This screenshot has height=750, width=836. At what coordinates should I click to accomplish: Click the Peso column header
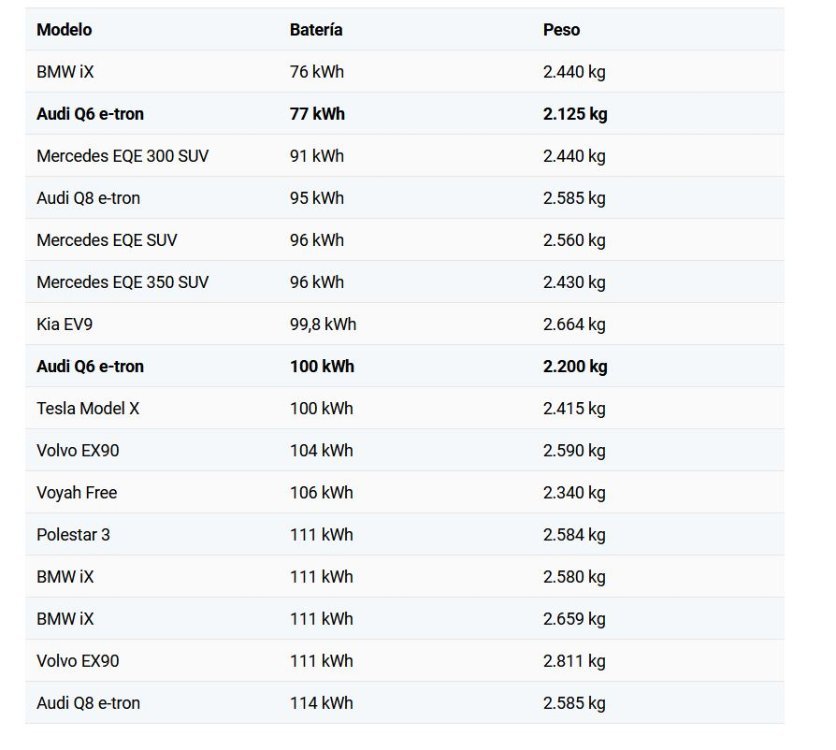pyautogui.click(x=561, y=30)
